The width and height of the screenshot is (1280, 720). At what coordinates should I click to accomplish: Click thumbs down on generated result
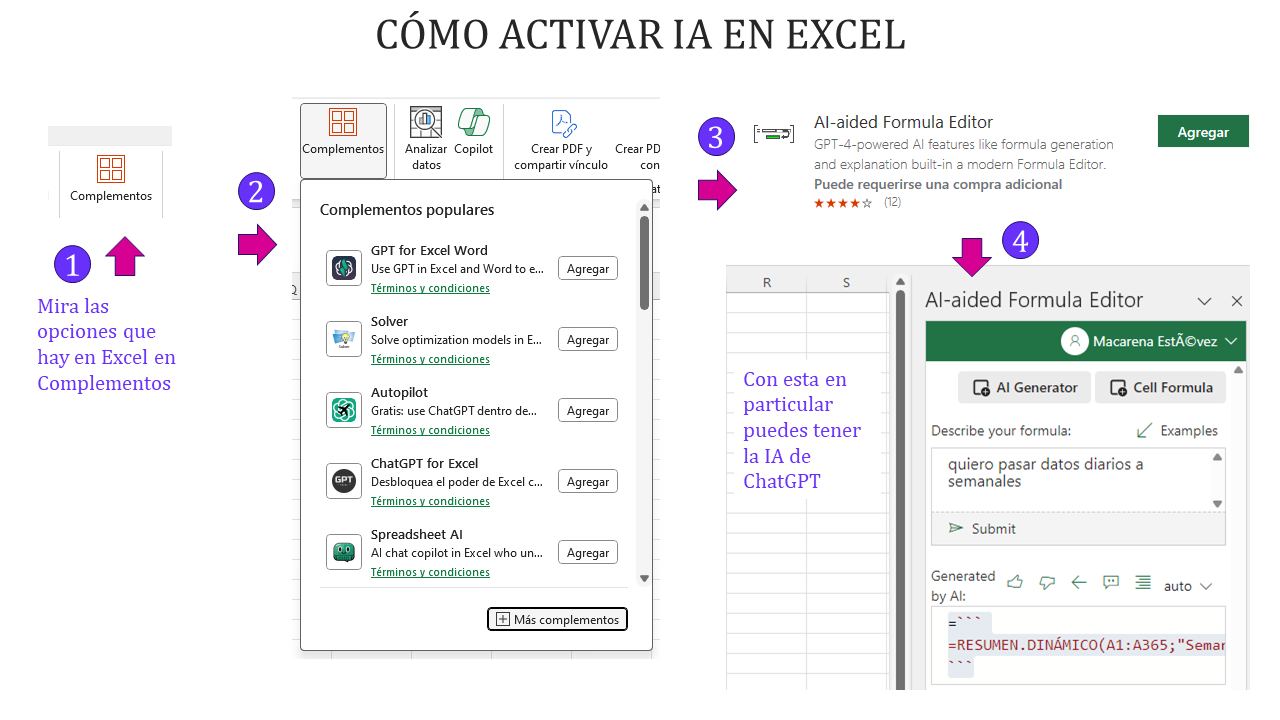[x=1047, y=582]
